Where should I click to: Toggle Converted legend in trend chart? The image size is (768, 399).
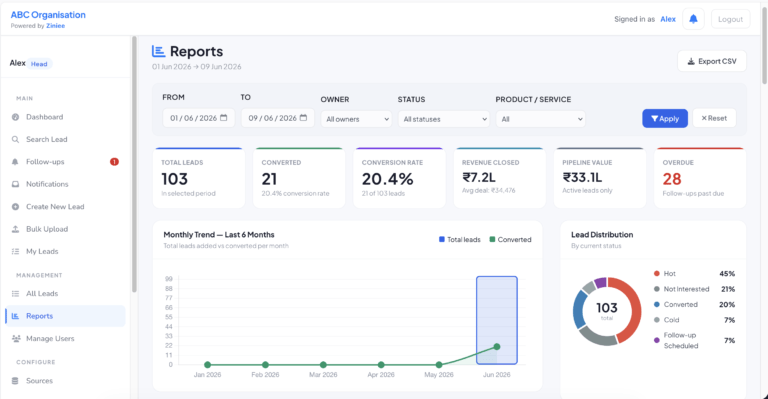[x=510, y=239]
